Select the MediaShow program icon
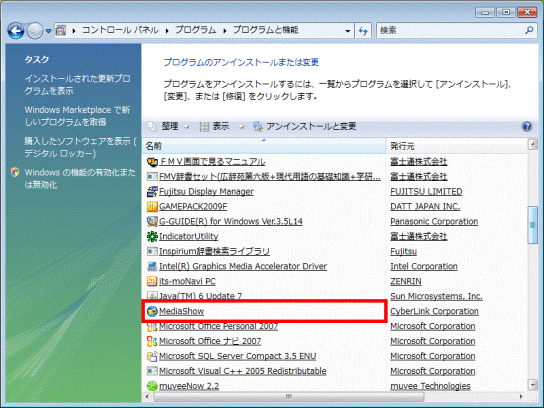Screen dimensions: 544x408 click(152, 311)
